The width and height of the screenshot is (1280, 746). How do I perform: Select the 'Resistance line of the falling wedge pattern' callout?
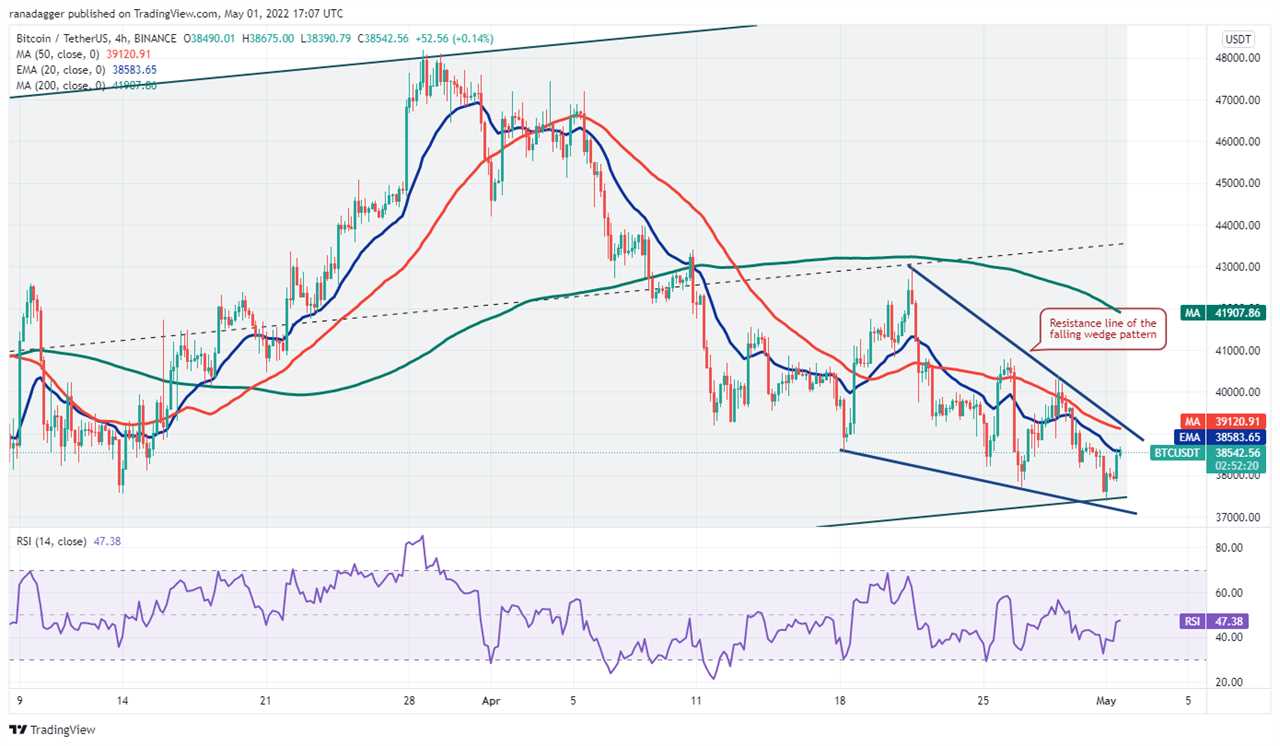click(x=1102, y=329)
